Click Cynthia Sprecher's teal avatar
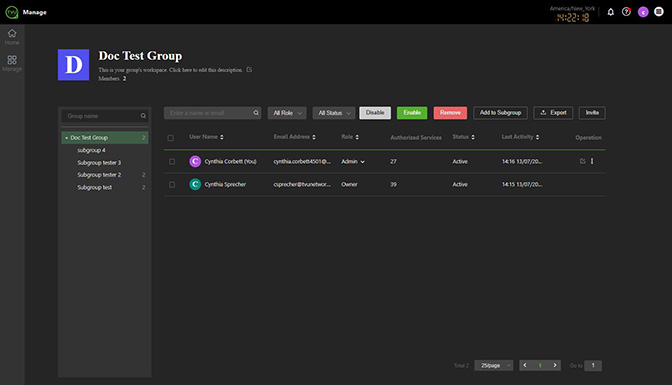Image resolution: width=672 pixels, height=385 pixels. pyautogui.click(x=195, y=184)
